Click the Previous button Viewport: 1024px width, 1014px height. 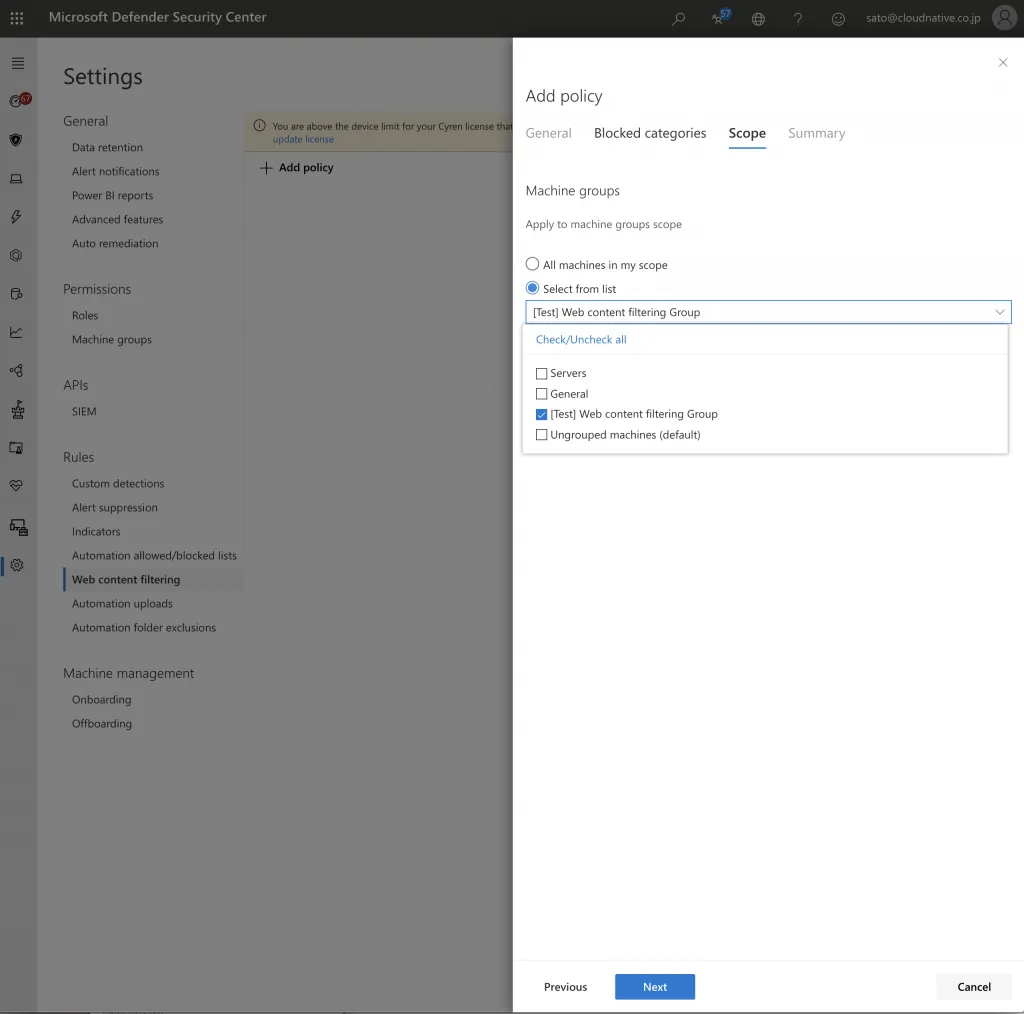[565, 987]
